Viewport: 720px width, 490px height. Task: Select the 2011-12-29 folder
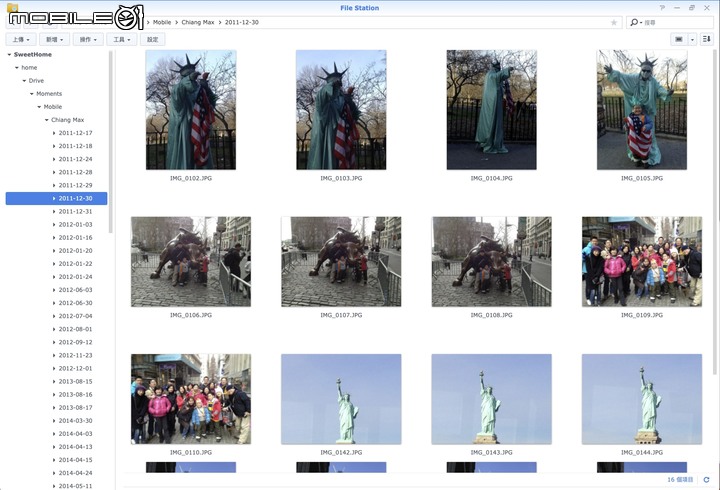(75, 186)
